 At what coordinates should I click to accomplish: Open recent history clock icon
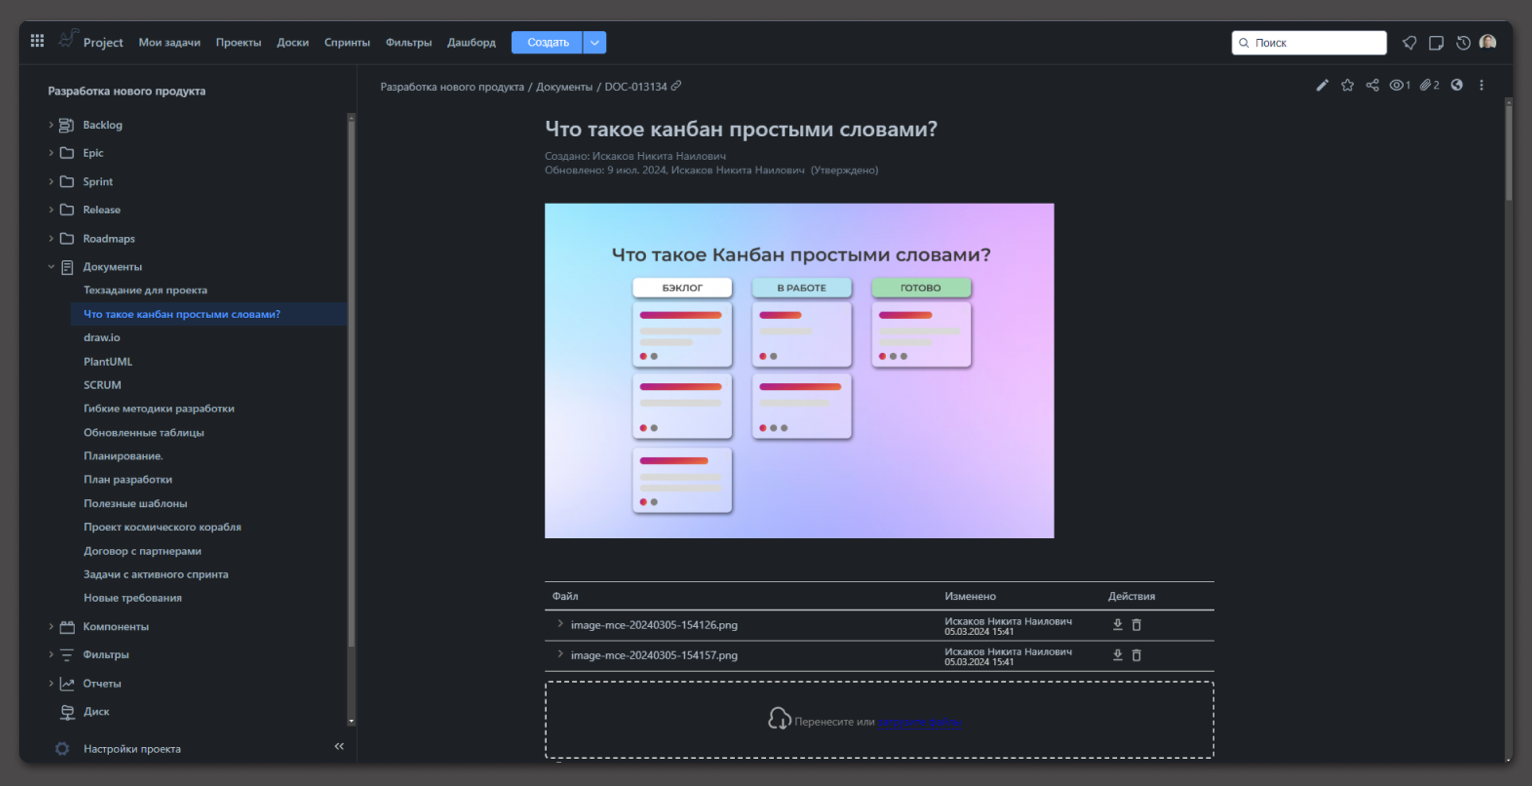1463,43
